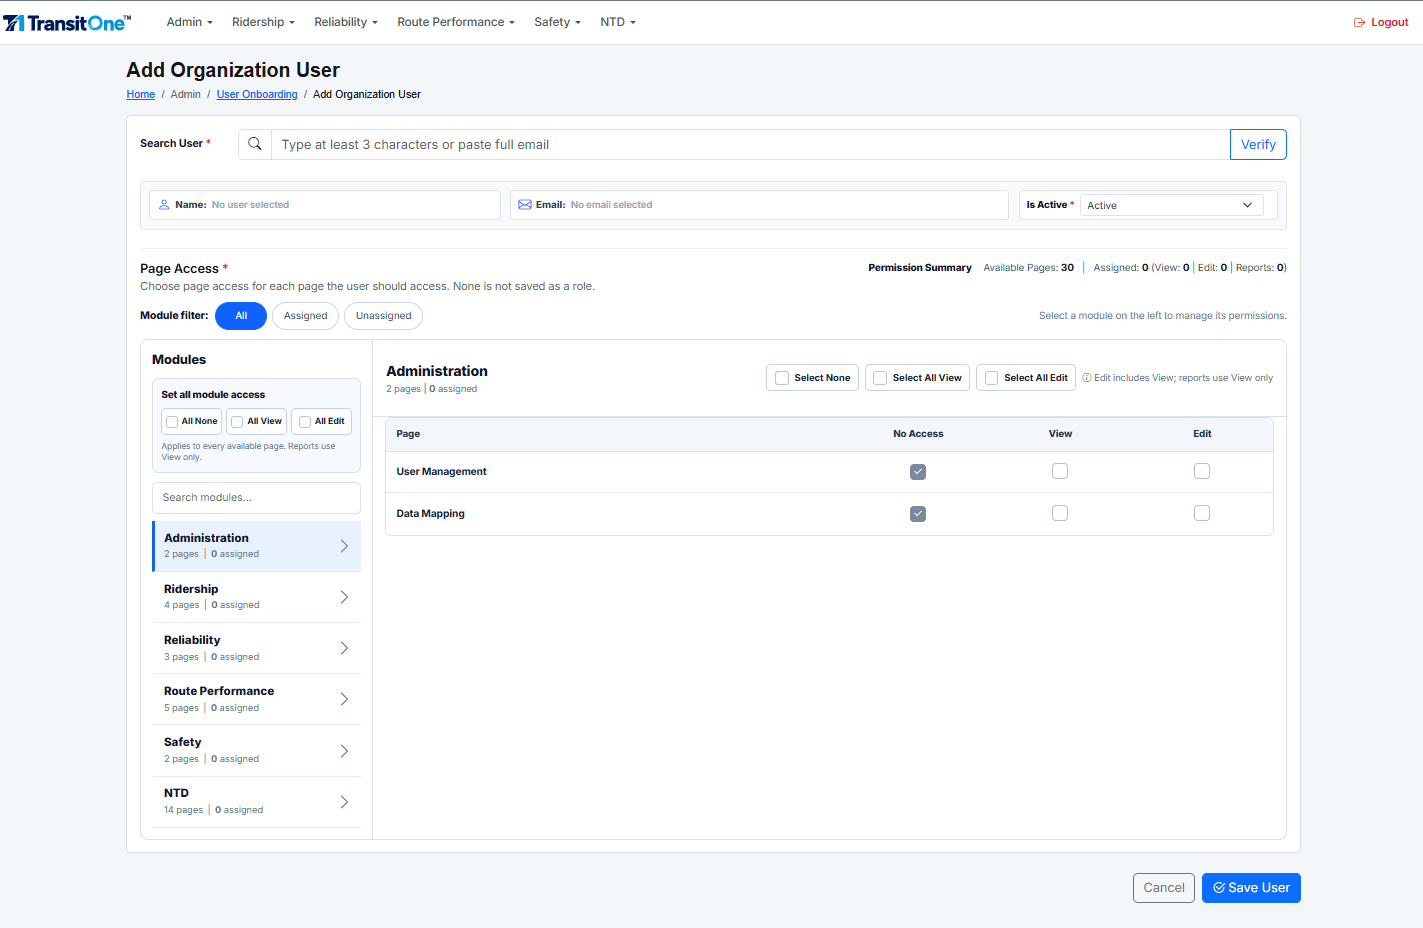This screenshot has width=1423, height=928.
Task: Open the Ridership menu in navbar
Action: pos(263,22)
